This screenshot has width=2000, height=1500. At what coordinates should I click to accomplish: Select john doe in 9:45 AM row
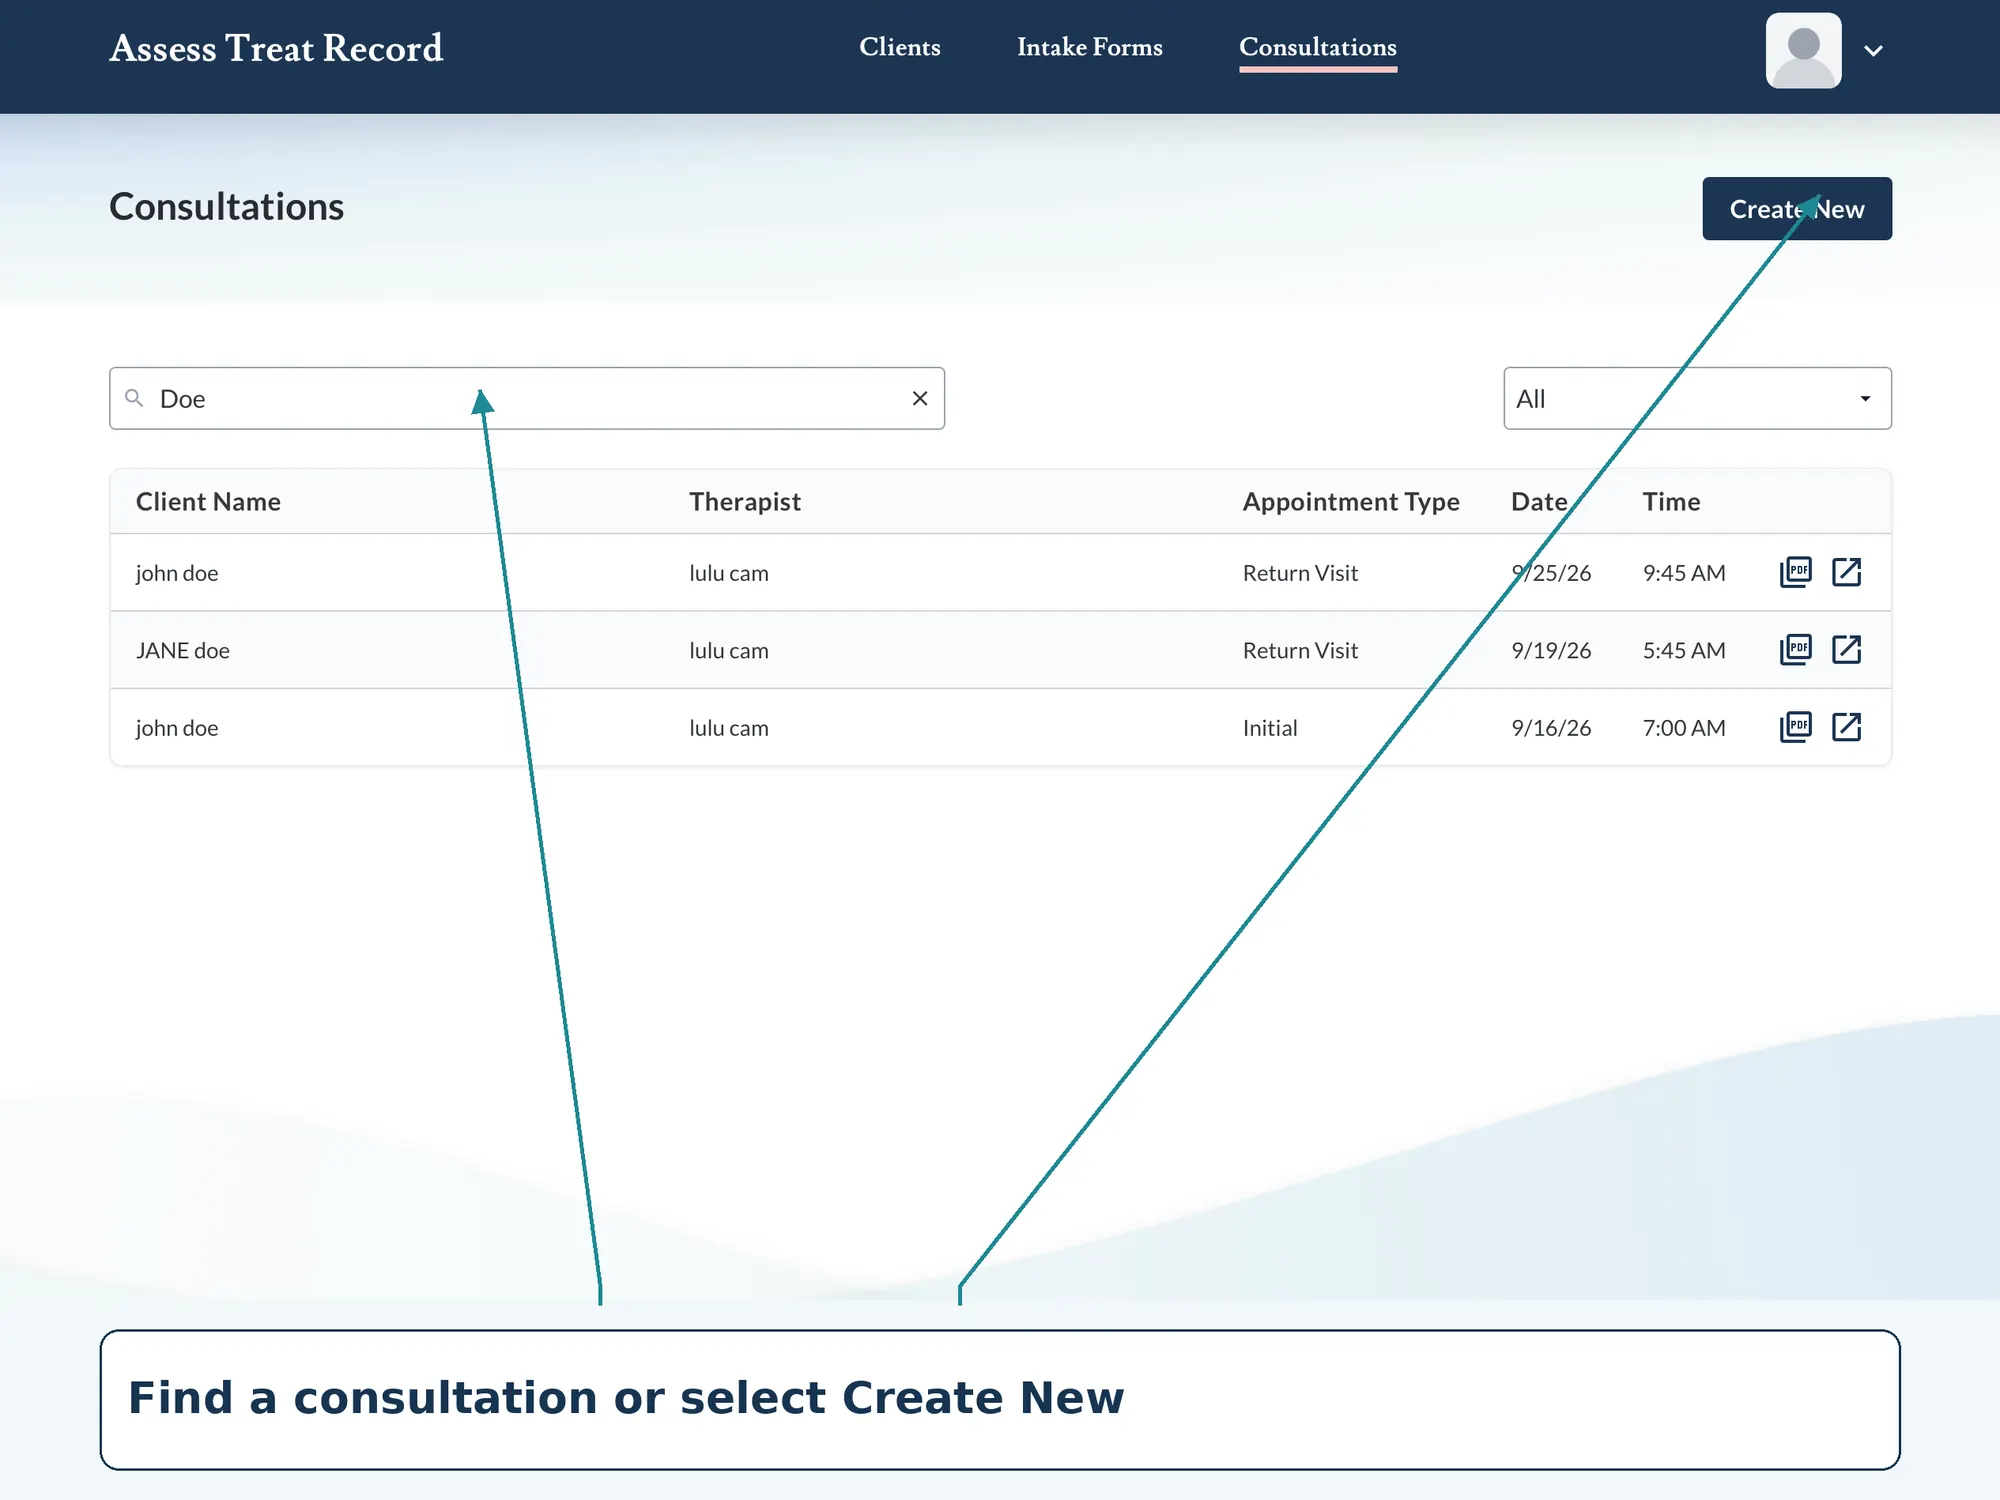pyautogui.click(x=177, y=573)
